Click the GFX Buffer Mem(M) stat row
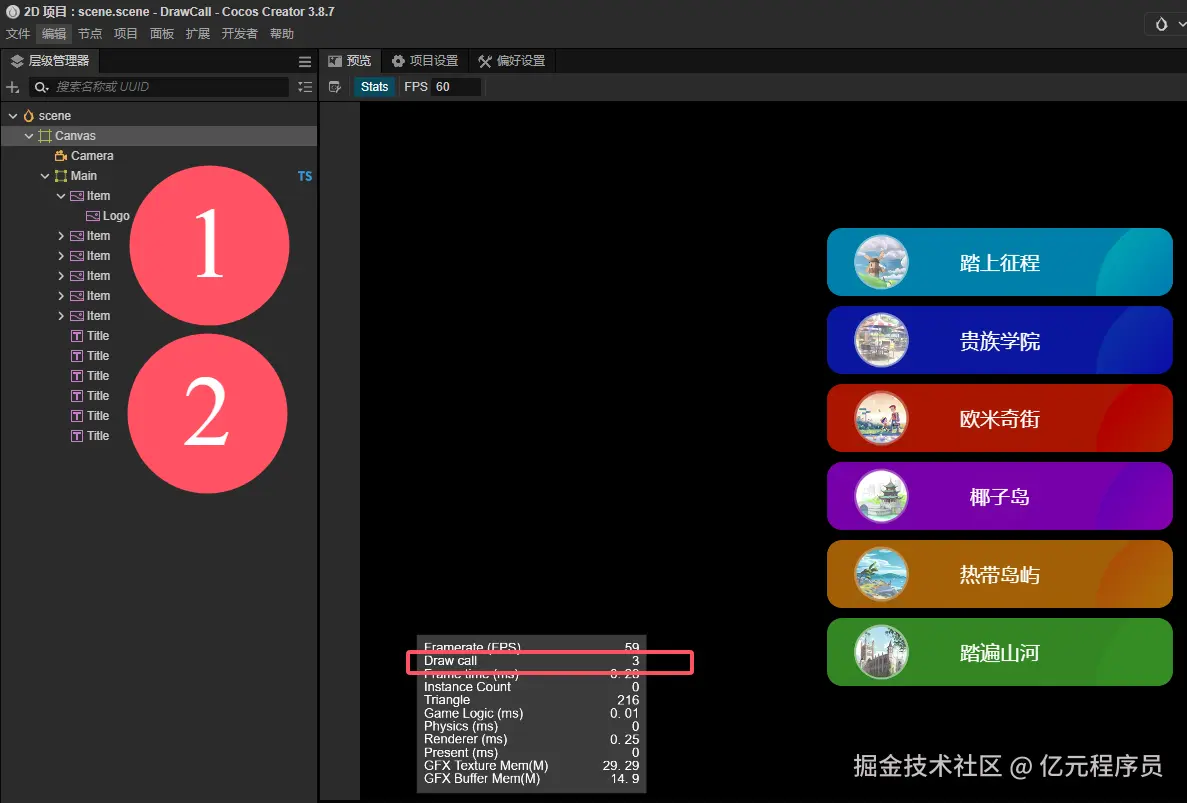 (x=531, y=779)
